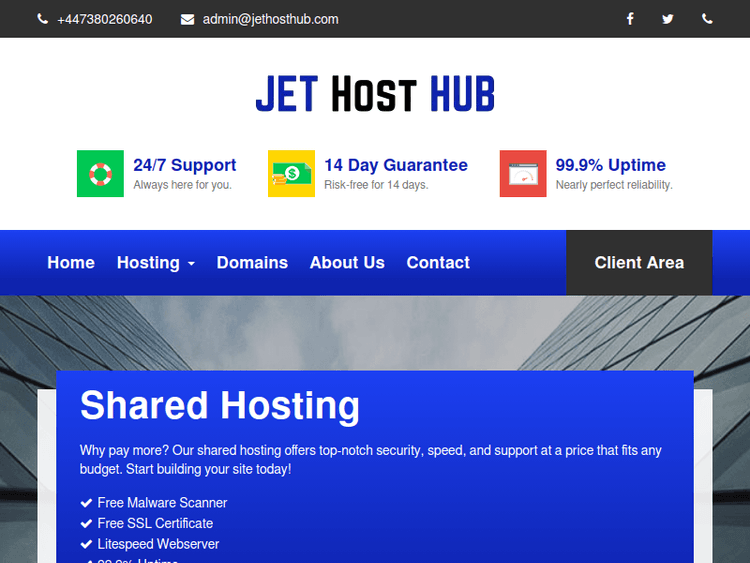
Task: Open the Domains menu item
Action: (x=252, y=263)
